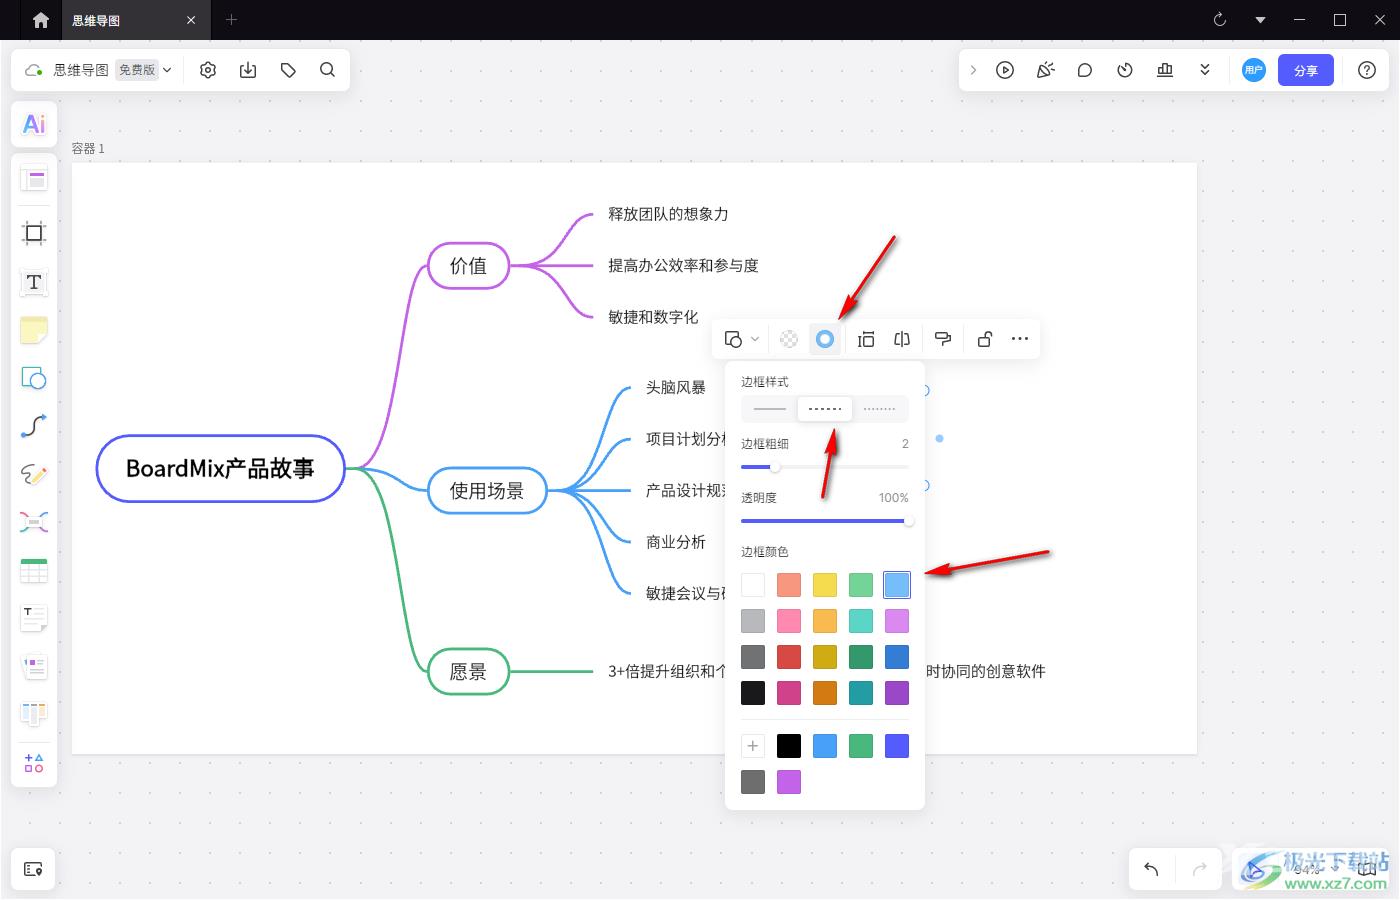Select the Text tool
The width and height of the screenshot is (1400, 900).
coord(34,282)
